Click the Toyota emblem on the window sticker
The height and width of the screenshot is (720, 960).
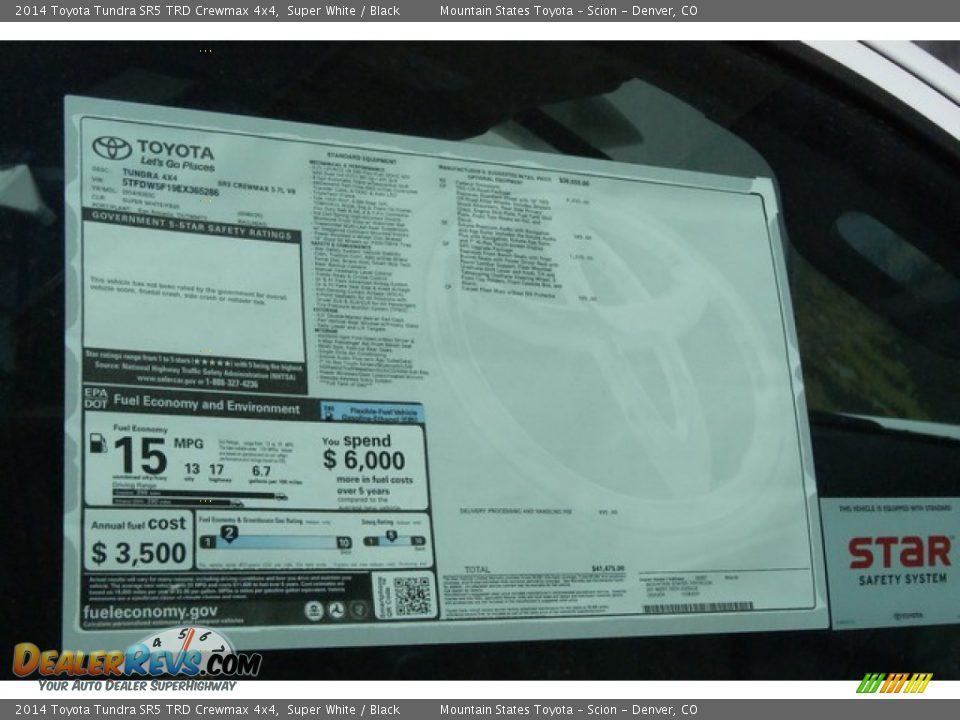112,148
